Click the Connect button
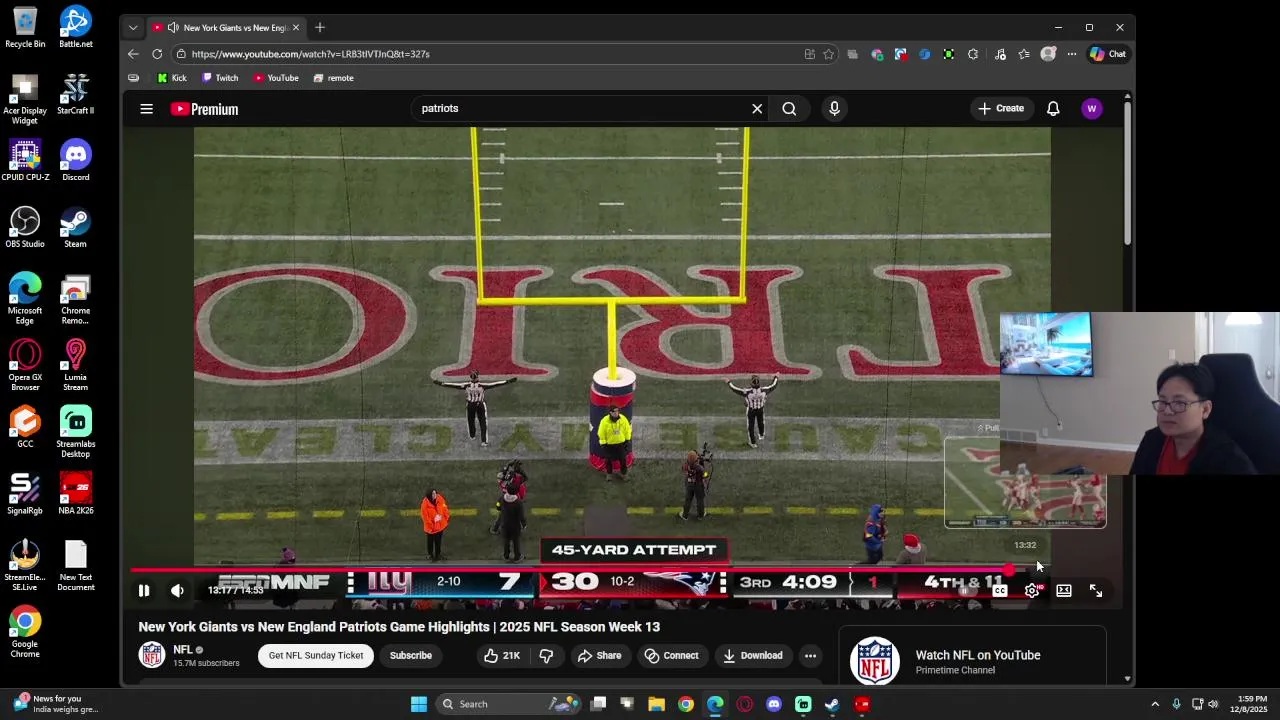This screenshot has height=720, width=1280. (671, 655)
